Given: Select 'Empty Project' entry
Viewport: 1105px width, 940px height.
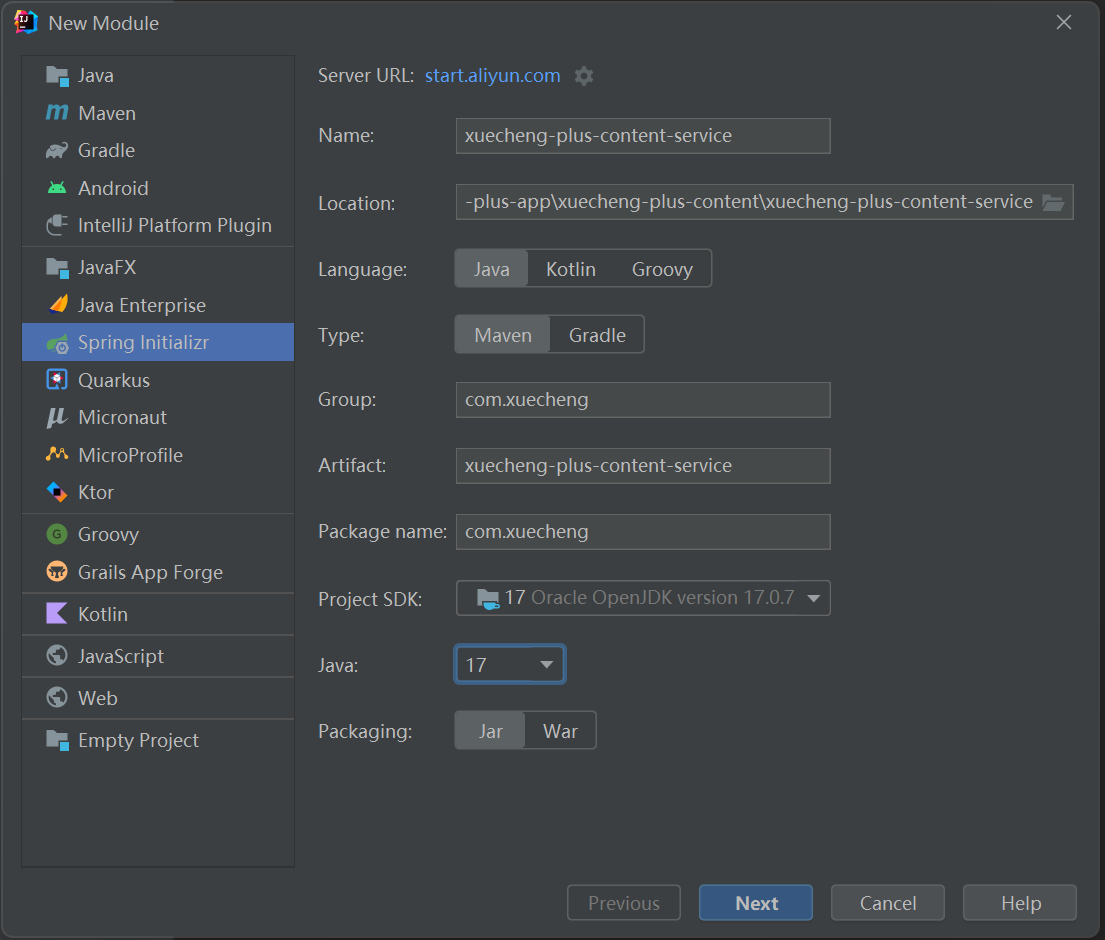Looking at the screenshot, I should click(x=158, y=741).
